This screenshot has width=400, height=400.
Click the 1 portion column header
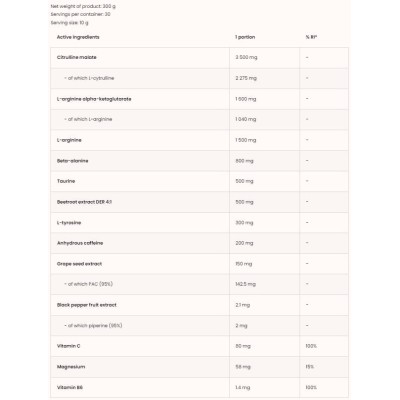245,37
